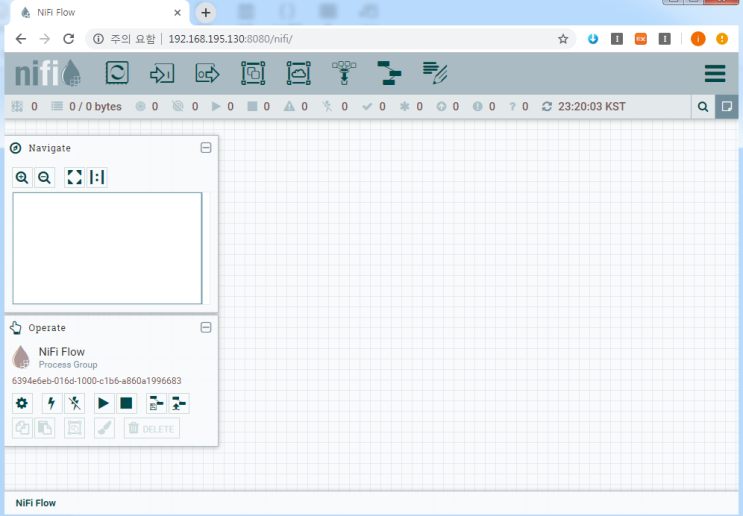Click the transmitting remote groups status icon
Image resolution: width=743 pixels, height=516 pixels.
[140, 107]
